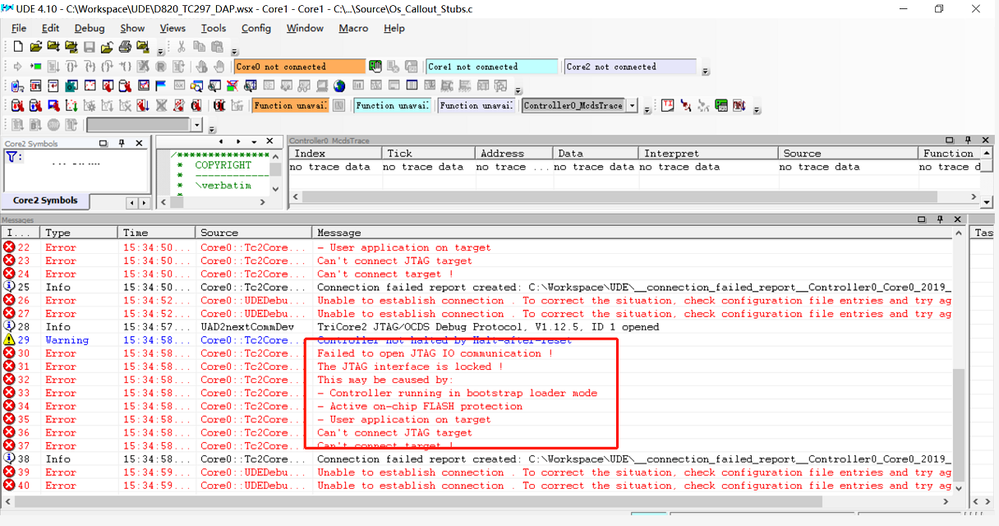The width and height of the screenshot is (999, 526).
Task: Open the Config menu
Action: tap(256, 28)
